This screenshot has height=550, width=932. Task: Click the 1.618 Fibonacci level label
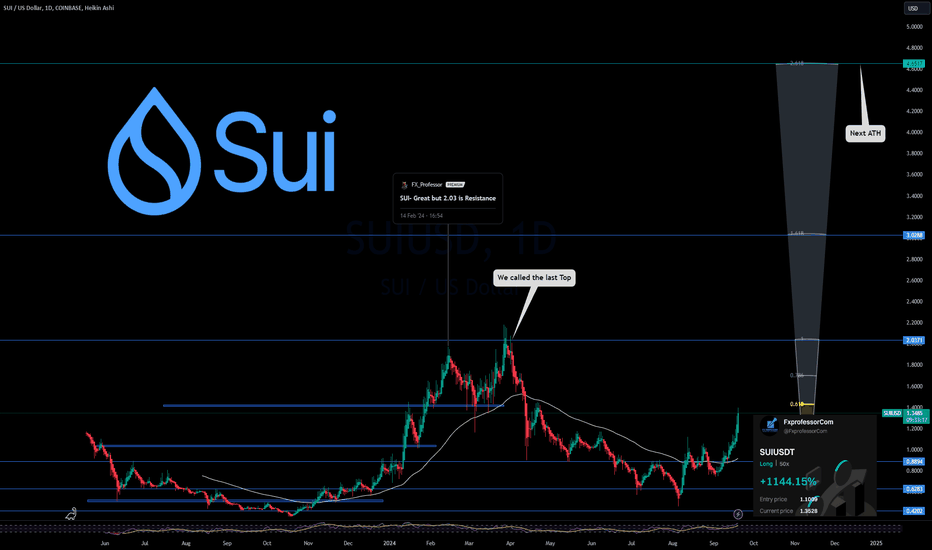tap(796, 234)
